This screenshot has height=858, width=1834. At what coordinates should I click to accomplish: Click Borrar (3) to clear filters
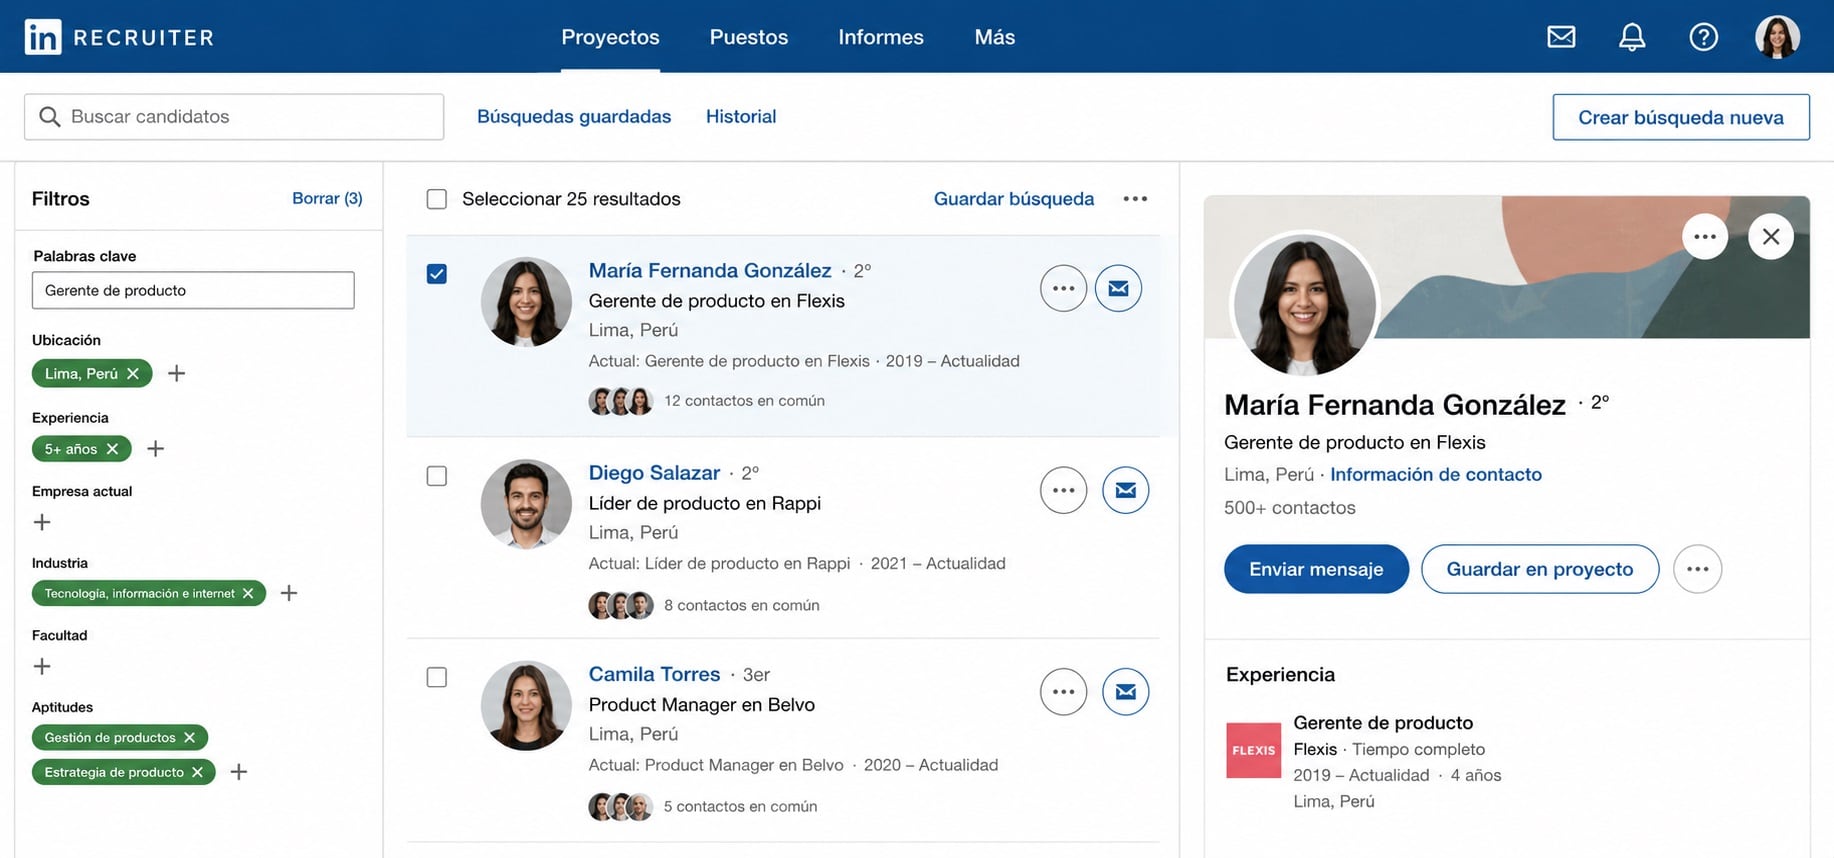tap(327, 198)
